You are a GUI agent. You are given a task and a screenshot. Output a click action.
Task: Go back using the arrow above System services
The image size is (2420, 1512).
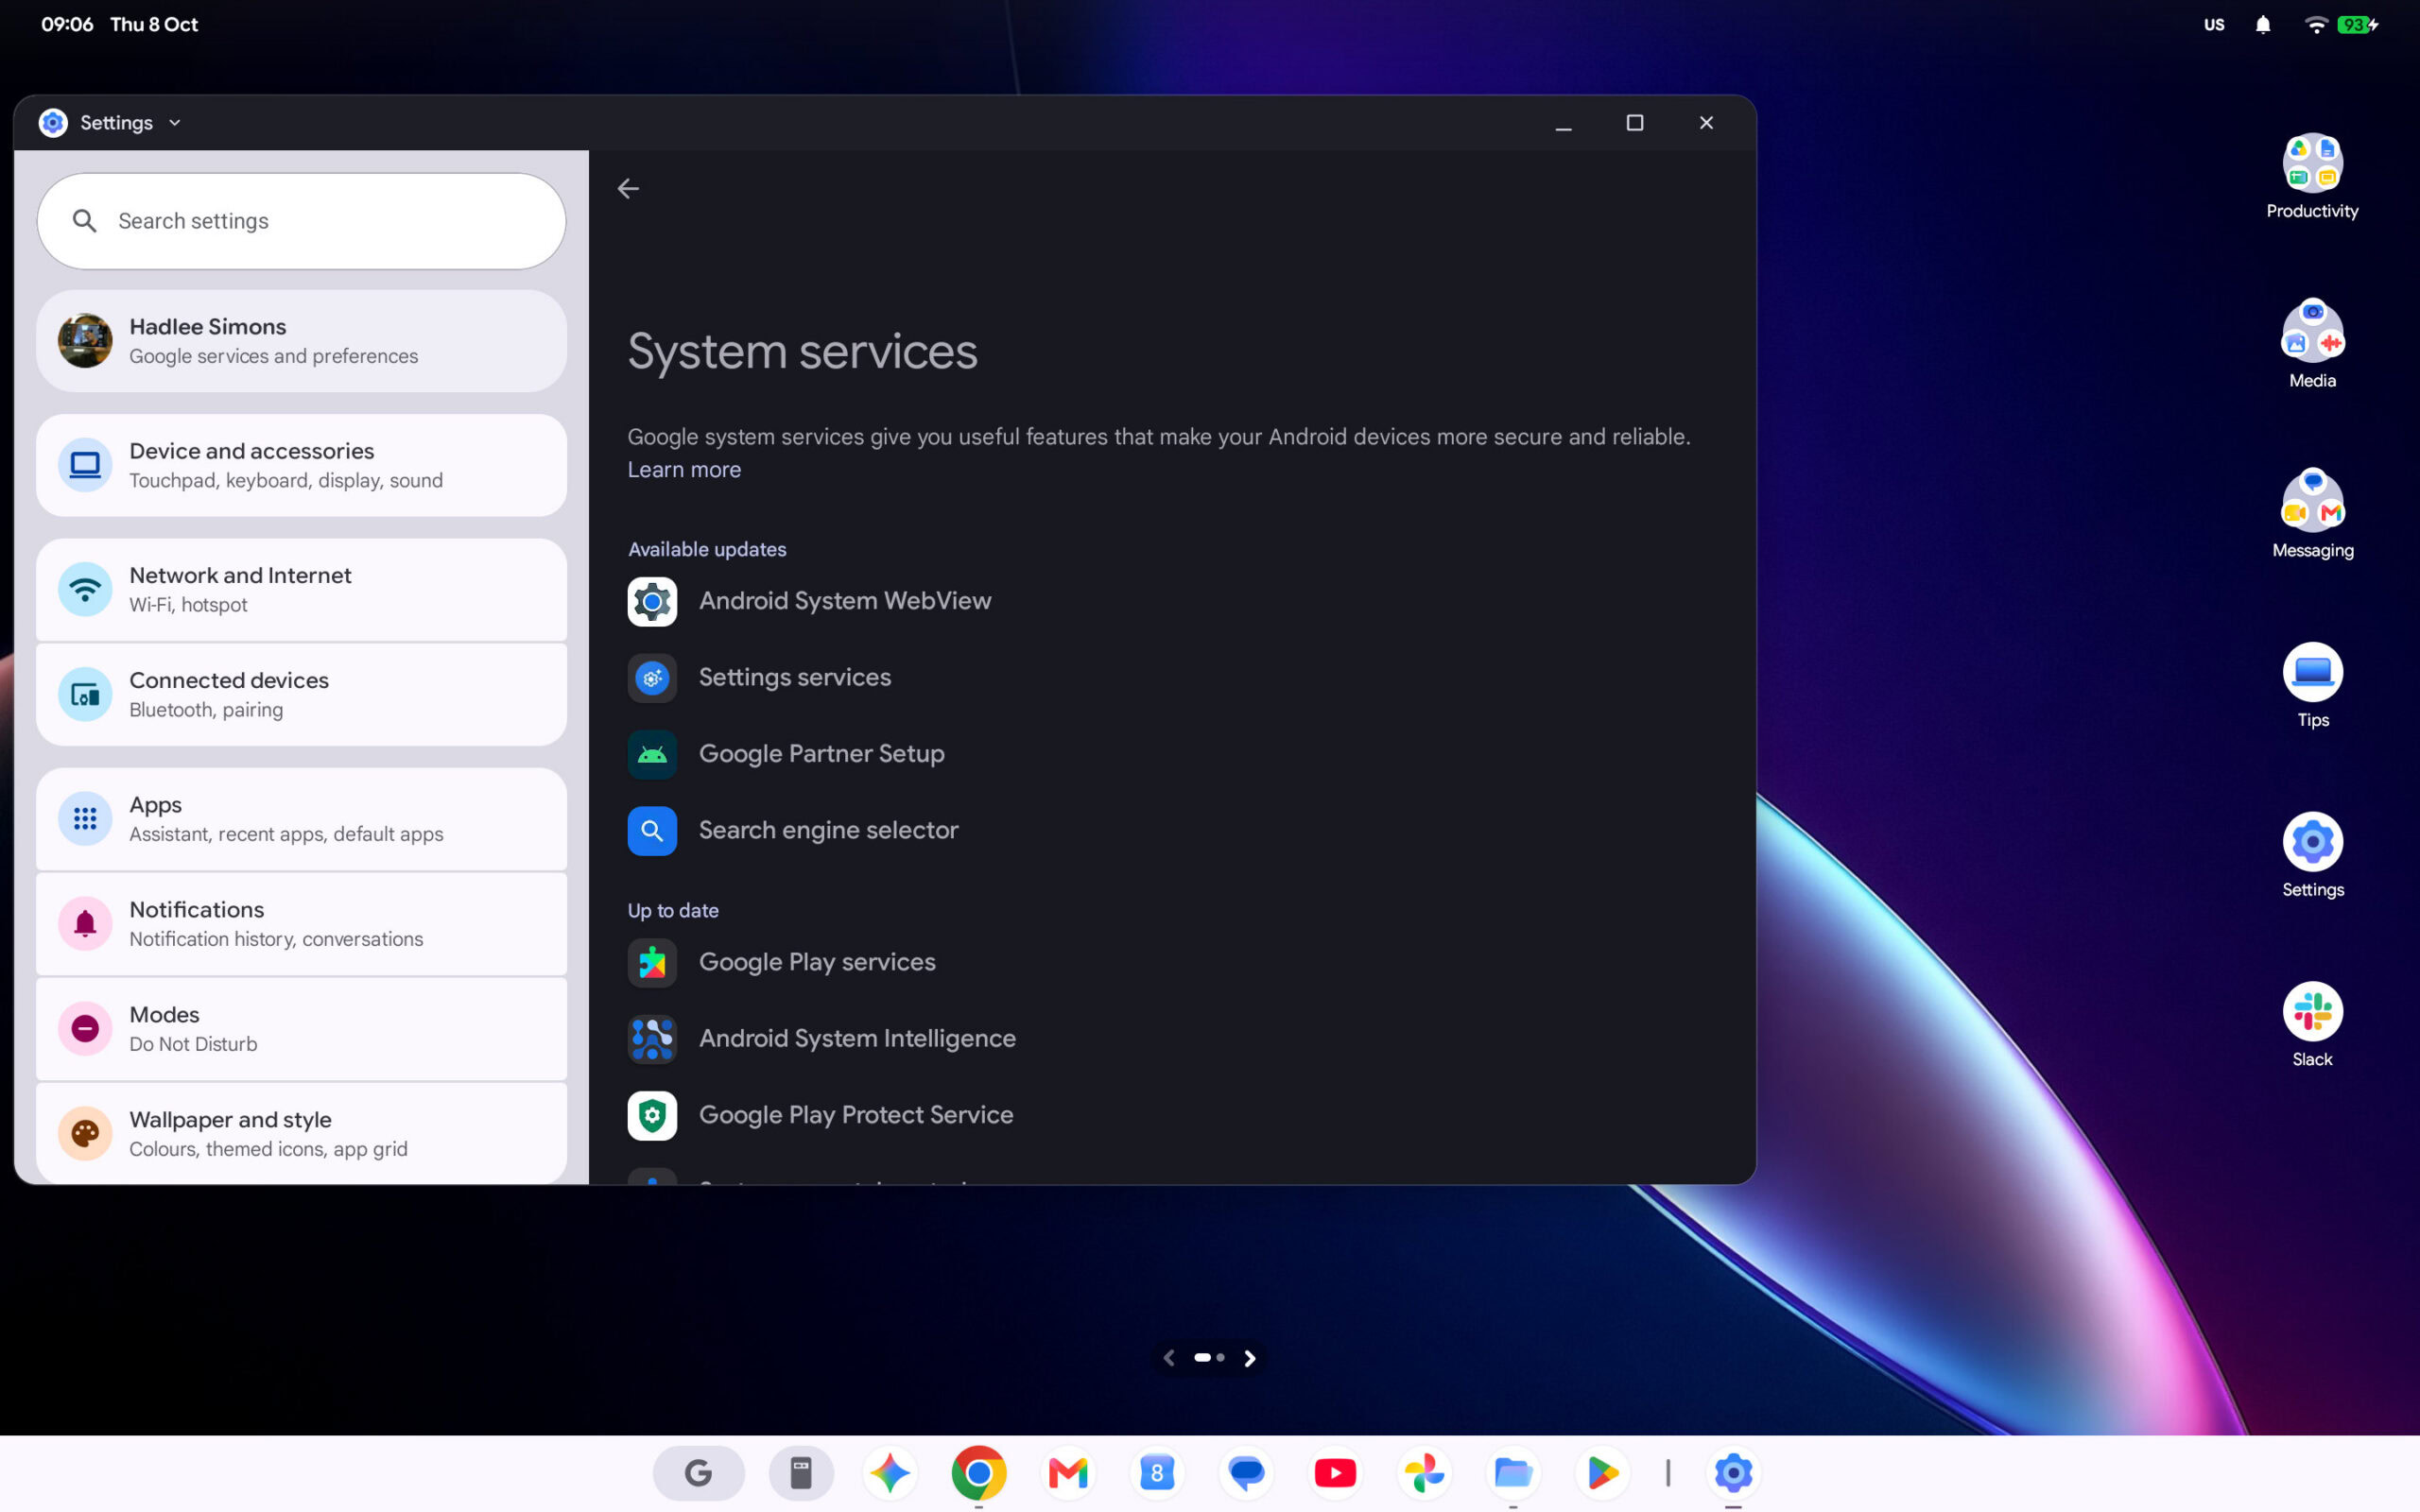click(x=628, y=188)
